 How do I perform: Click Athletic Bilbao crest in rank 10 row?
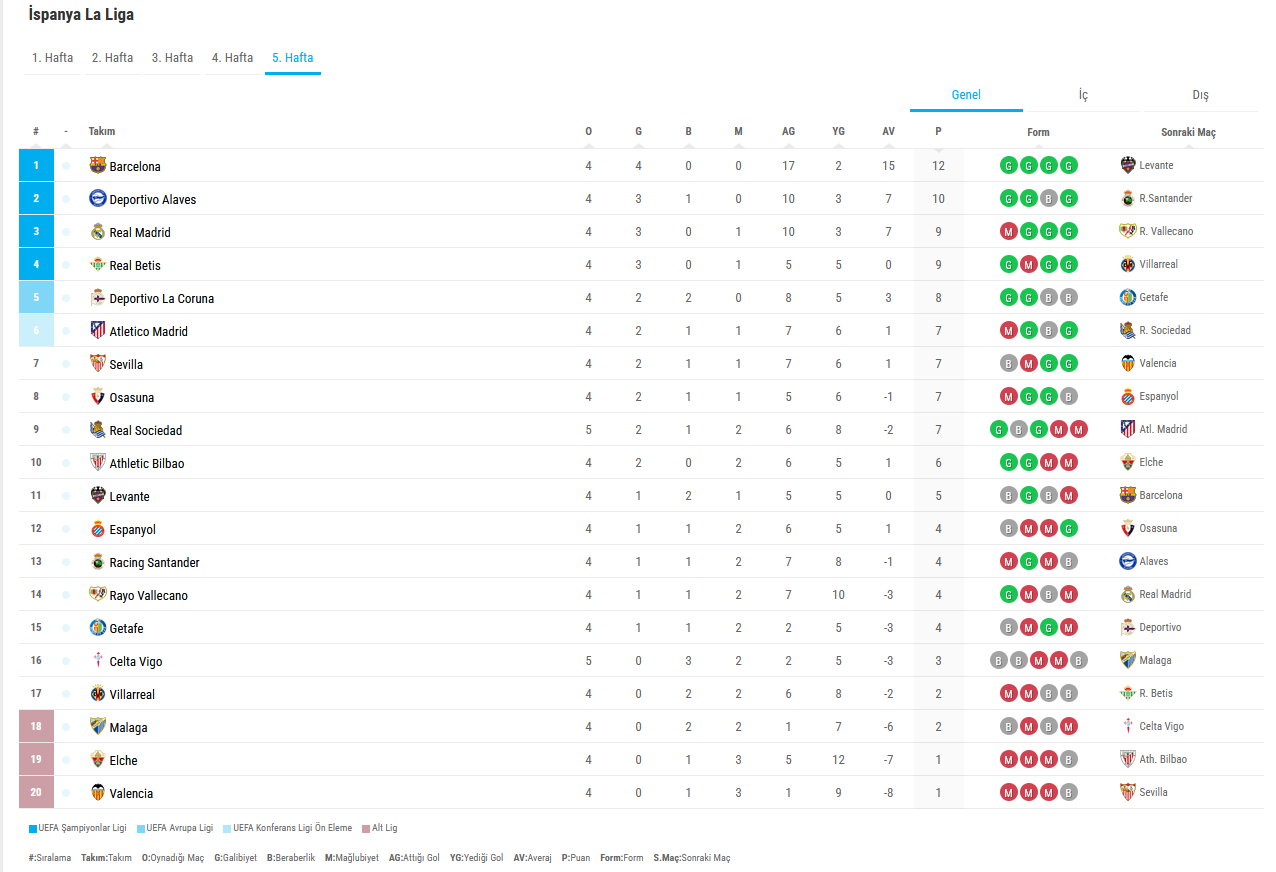[x=97, y=462]
